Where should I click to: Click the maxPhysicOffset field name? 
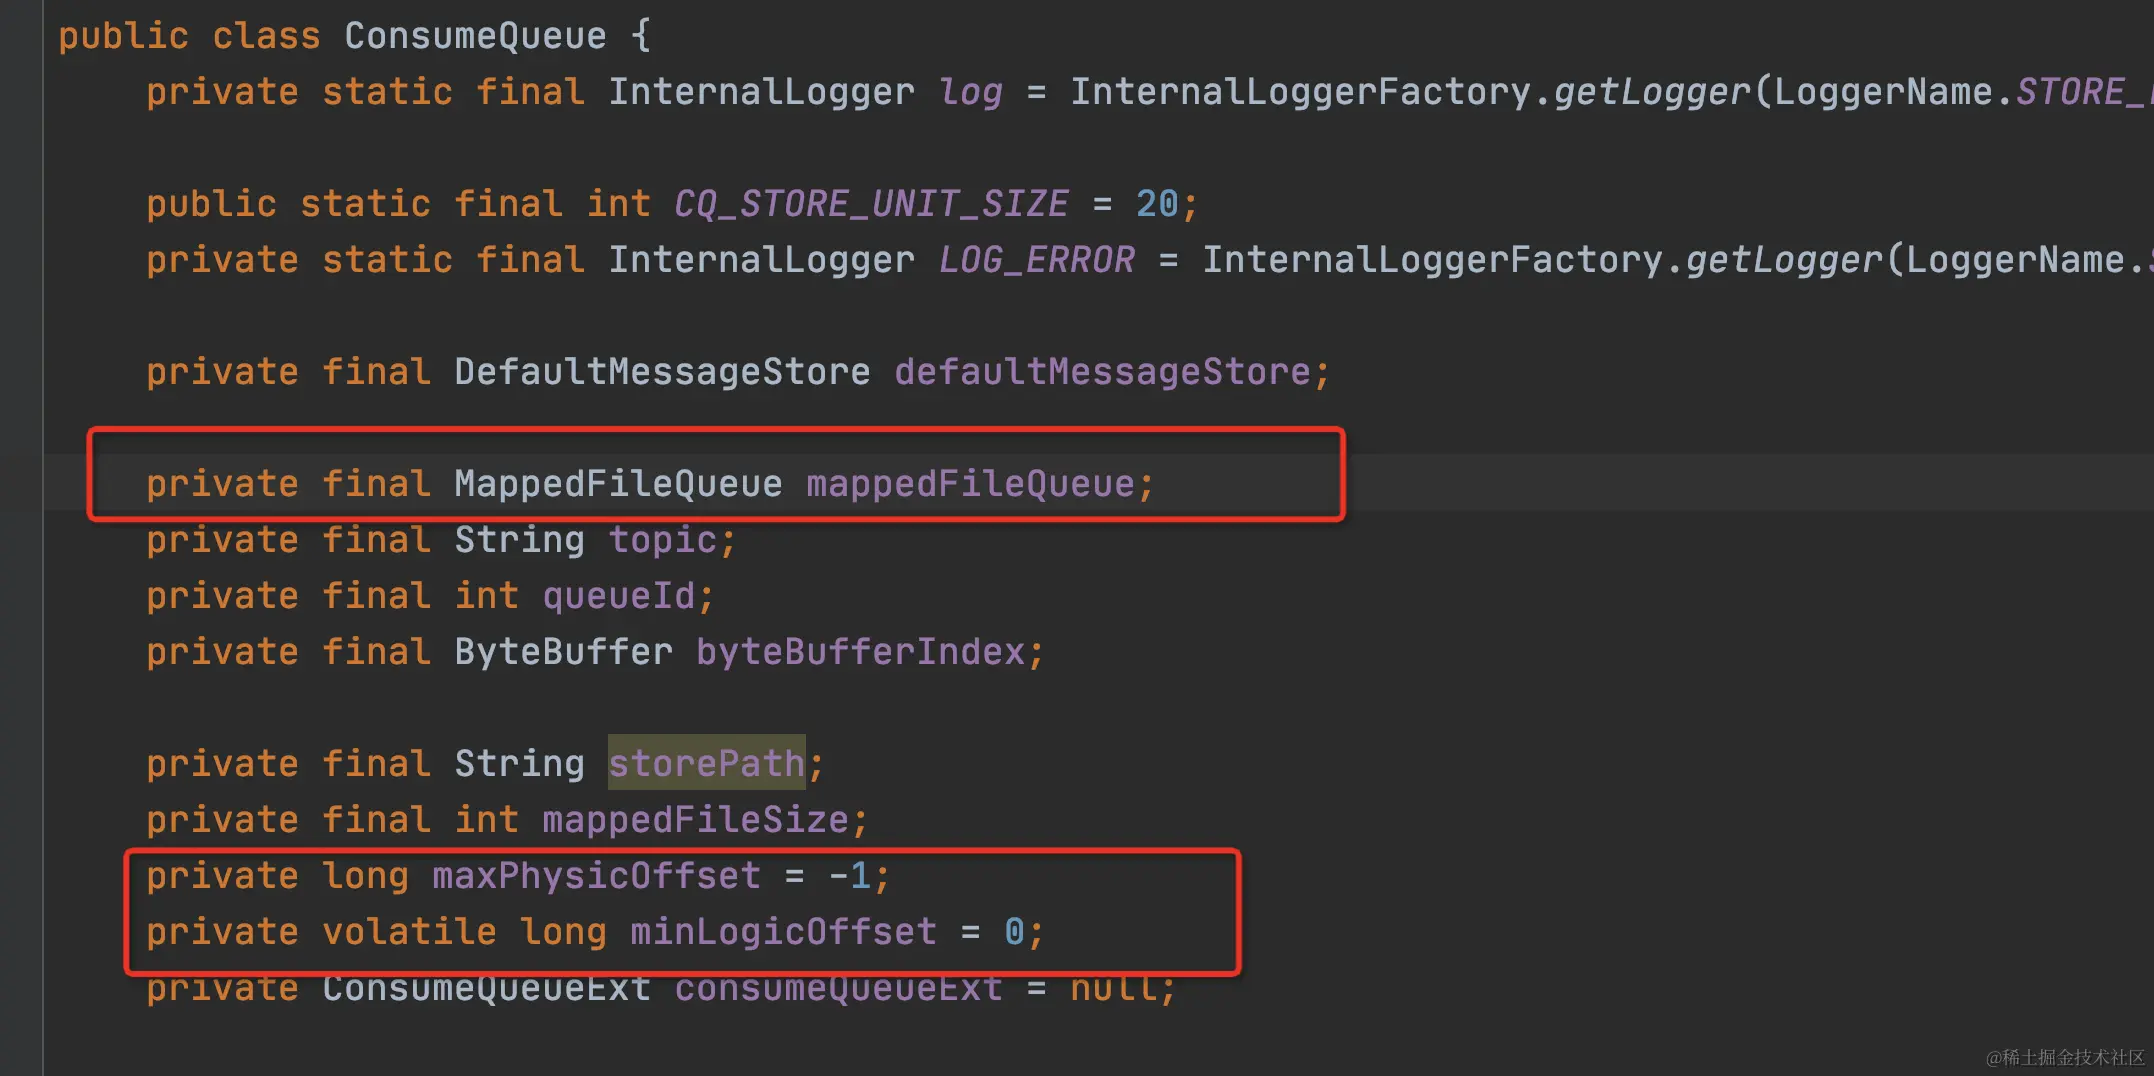(596, 876)
